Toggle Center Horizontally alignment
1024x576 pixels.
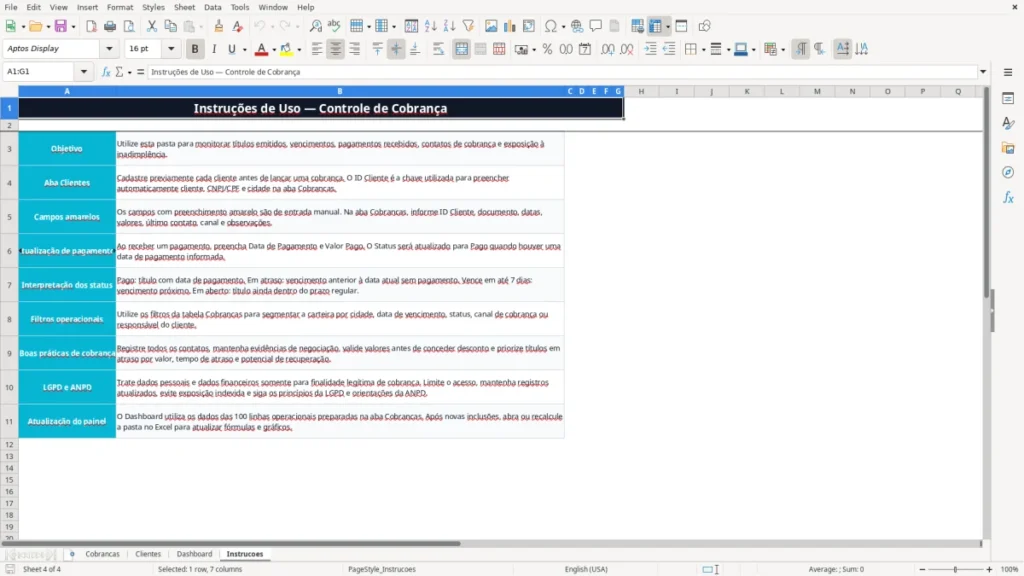[336, 49]
